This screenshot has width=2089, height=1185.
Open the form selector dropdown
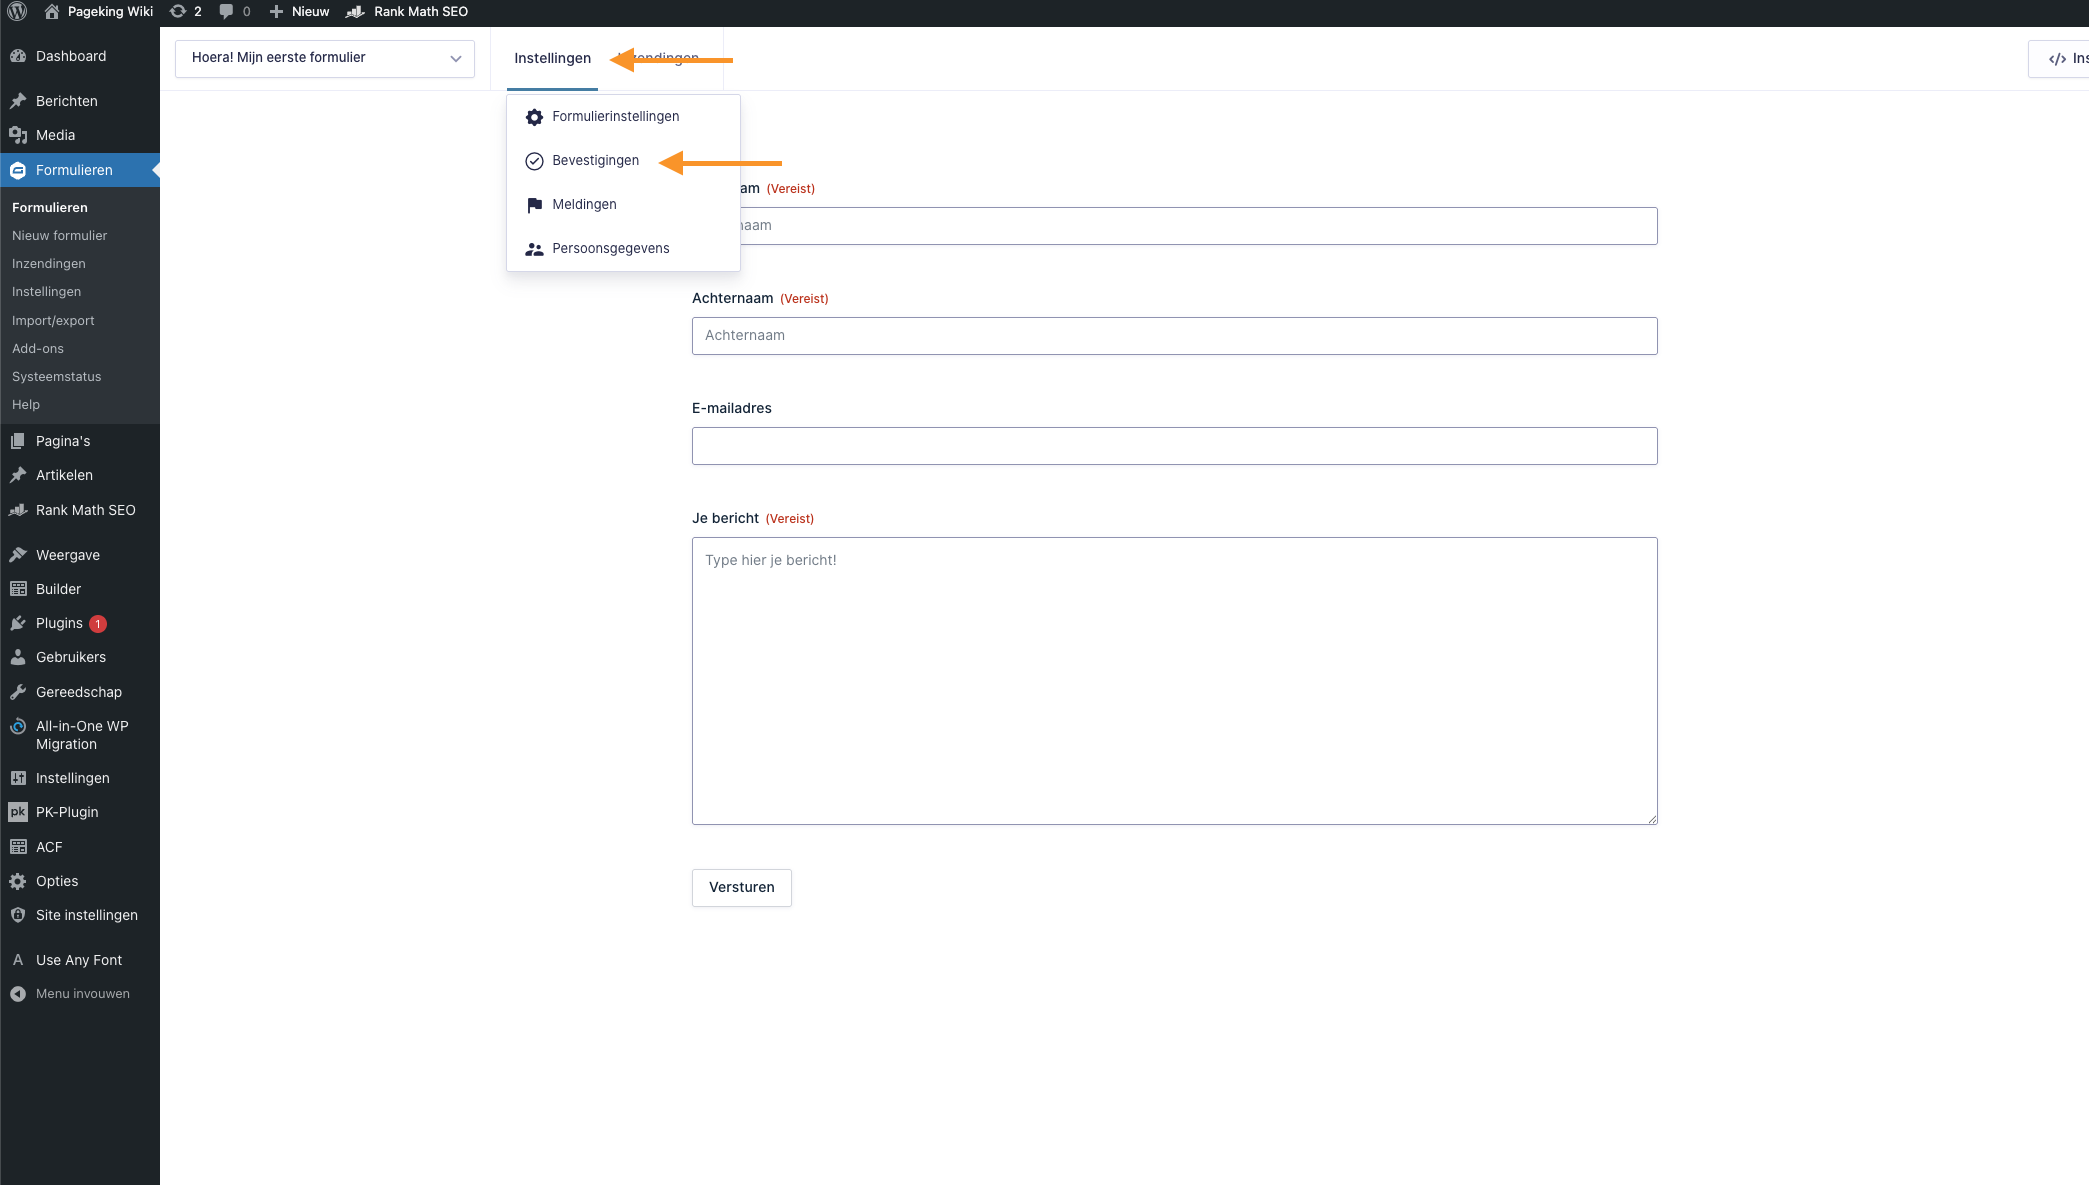(x=325, y=58)
